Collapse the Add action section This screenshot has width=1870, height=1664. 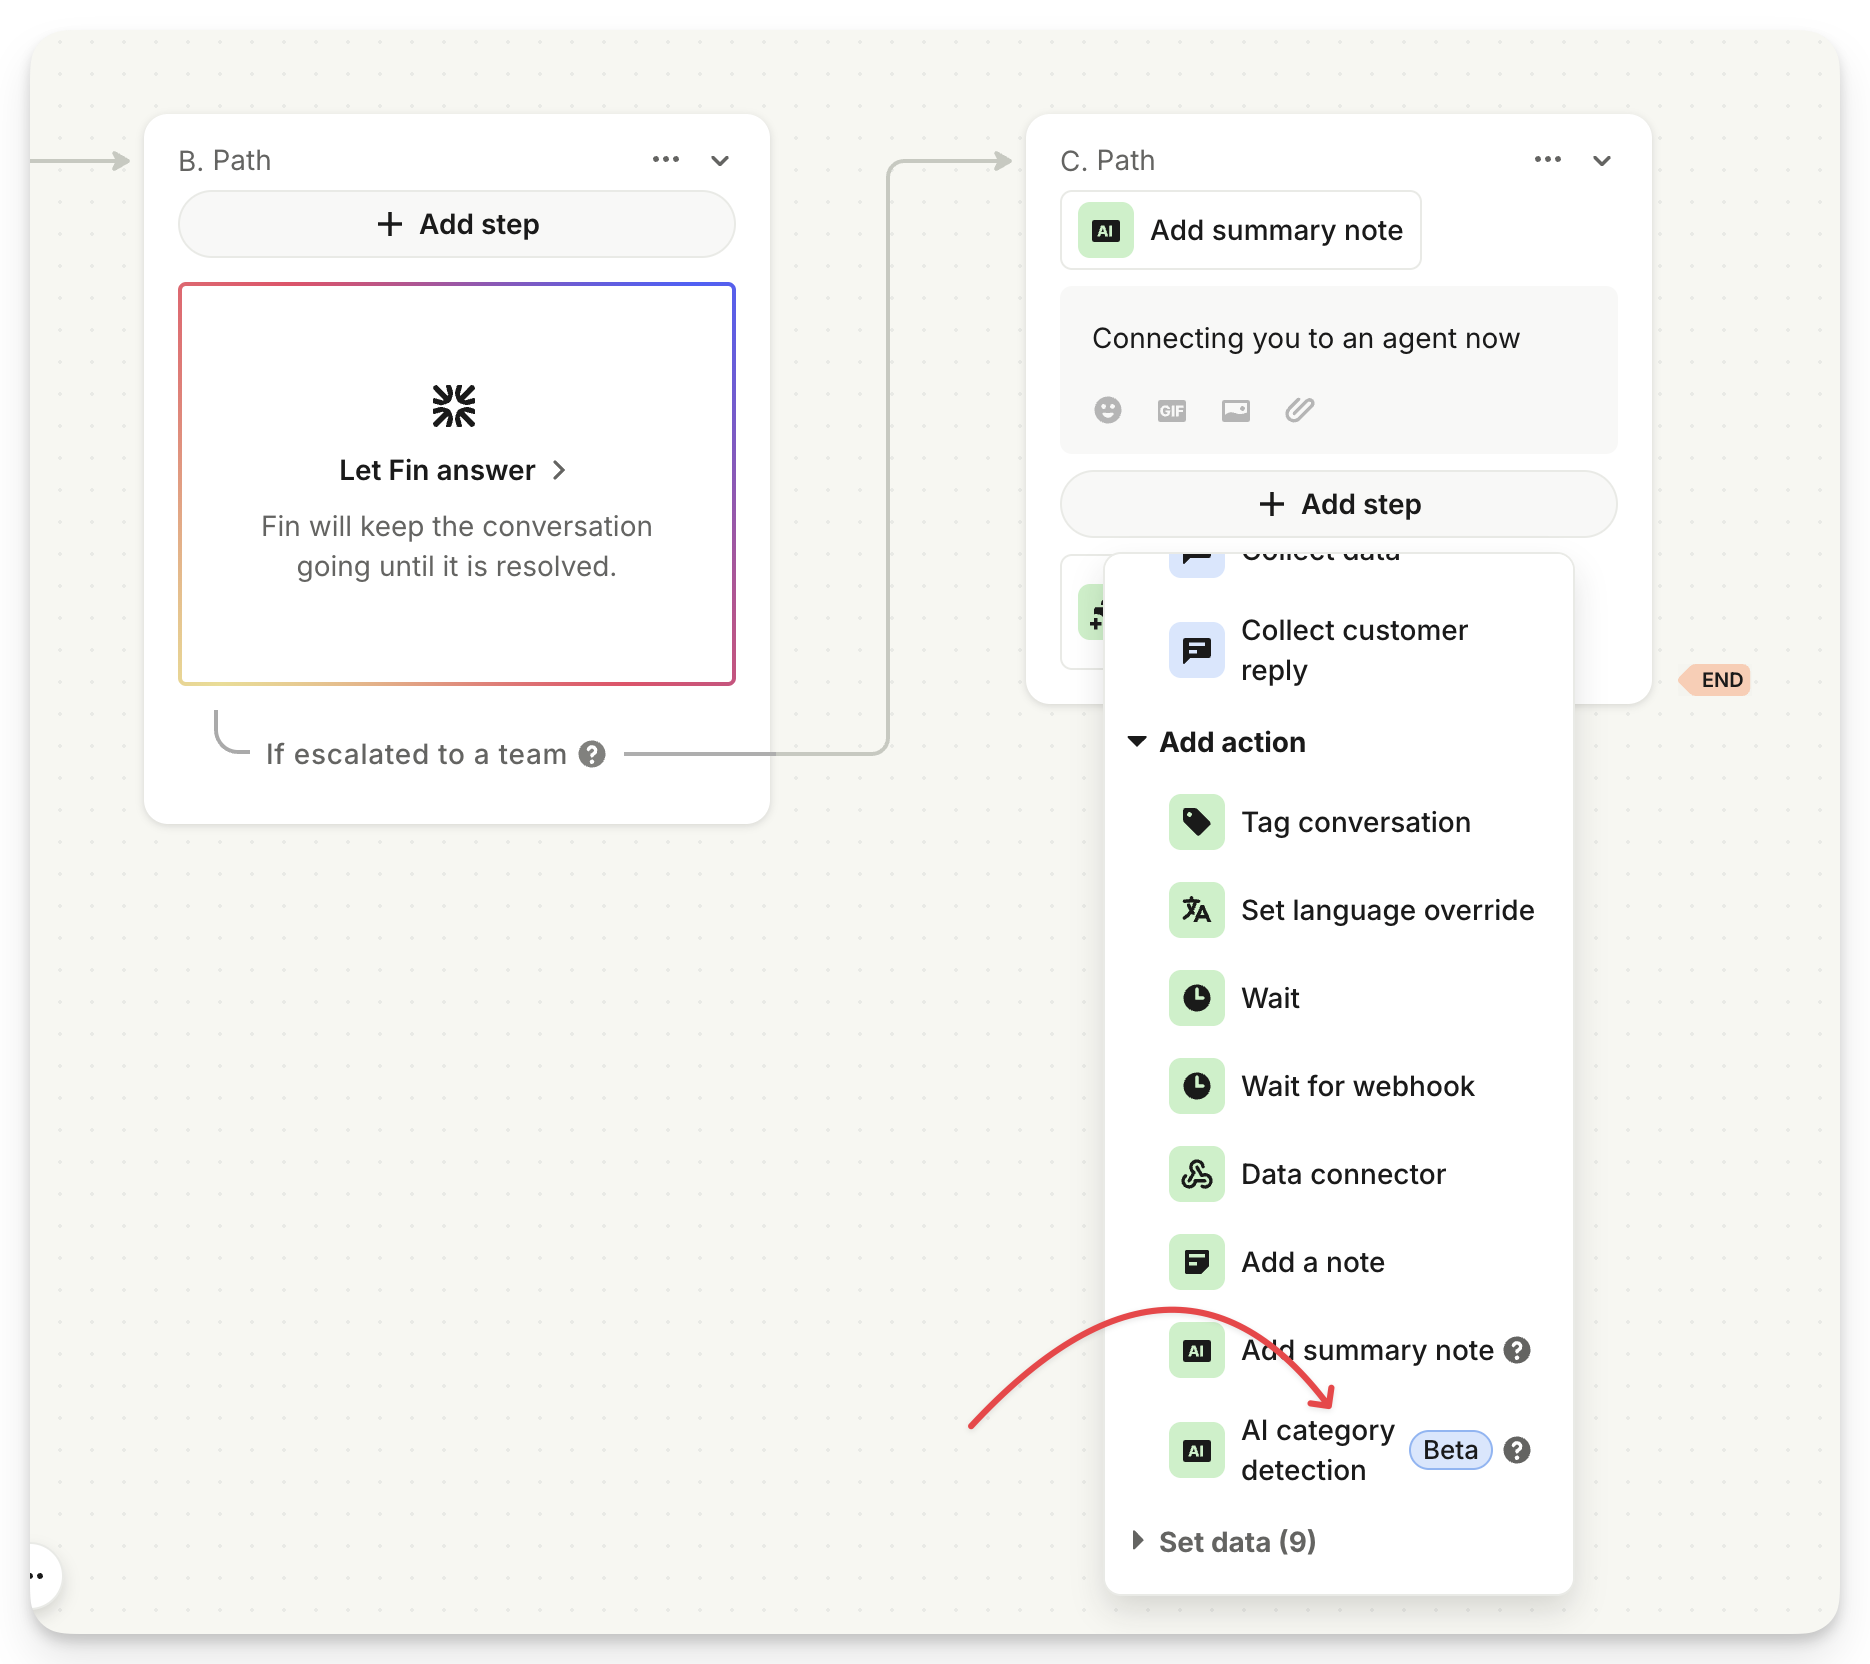coord(1137,742)
